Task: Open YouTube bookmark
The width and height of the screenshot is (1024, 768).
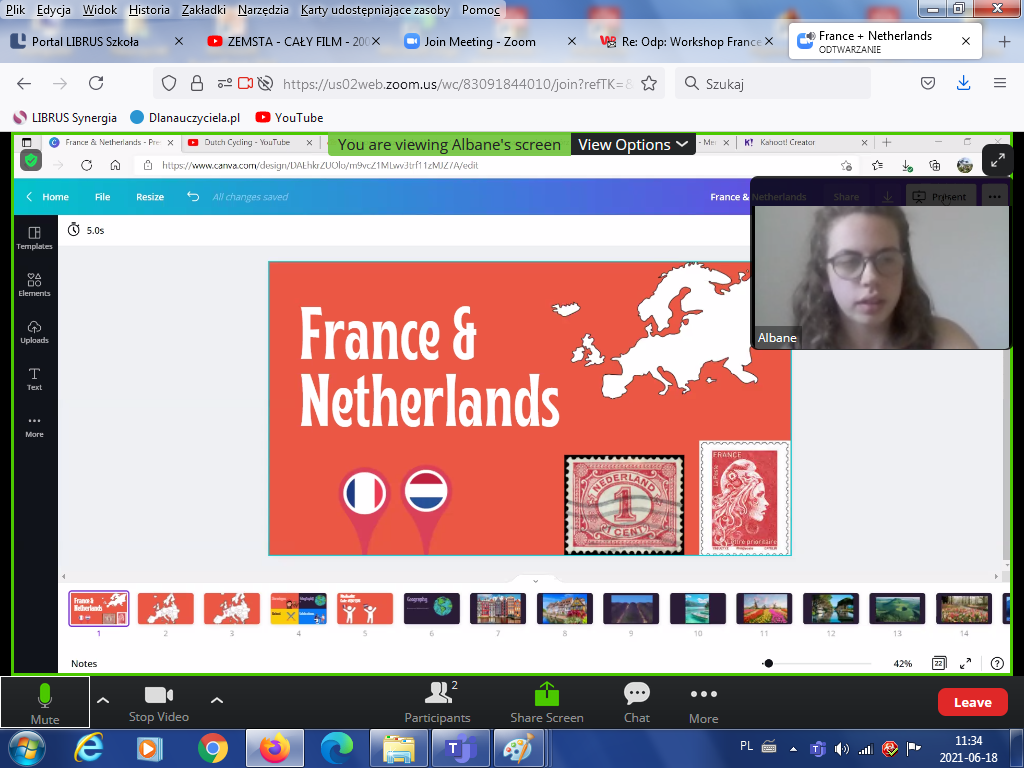Action: (x=289, y=118)
